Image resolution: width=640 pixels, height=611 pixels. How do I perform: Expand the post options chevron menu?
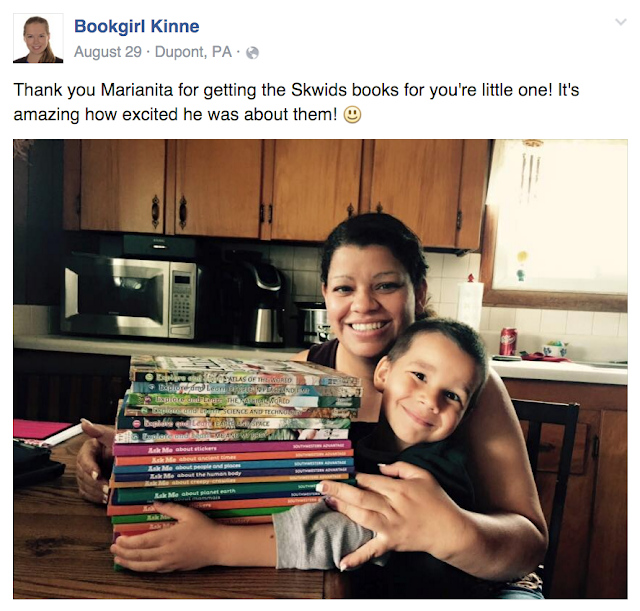[621, 22]
